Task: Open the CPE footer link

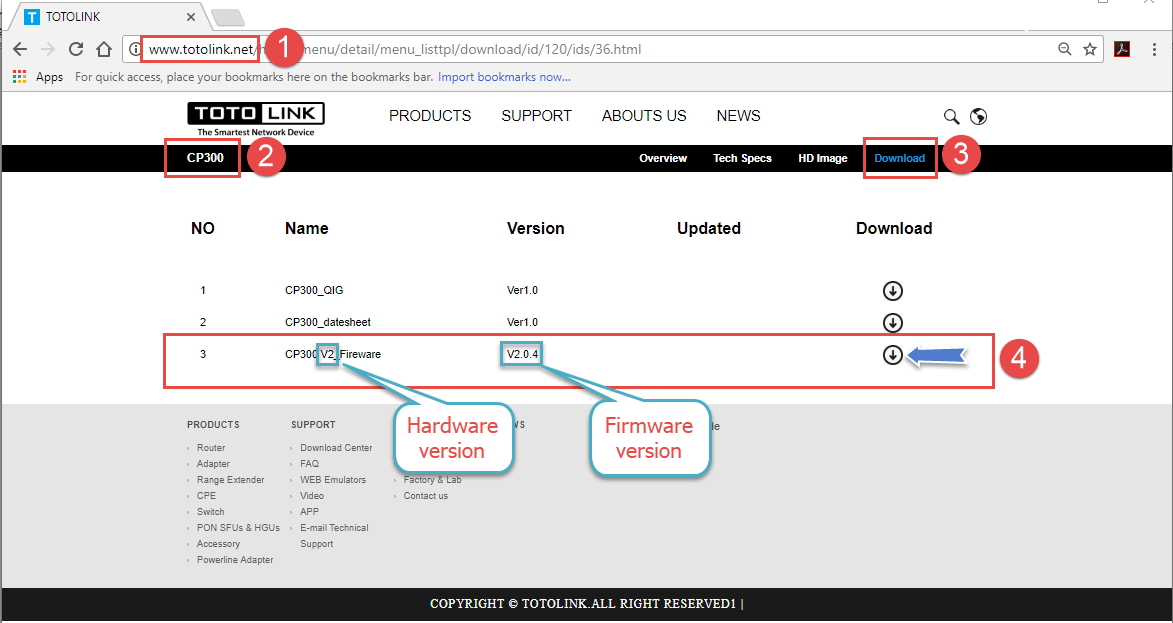Action: (x=207, y=496)
